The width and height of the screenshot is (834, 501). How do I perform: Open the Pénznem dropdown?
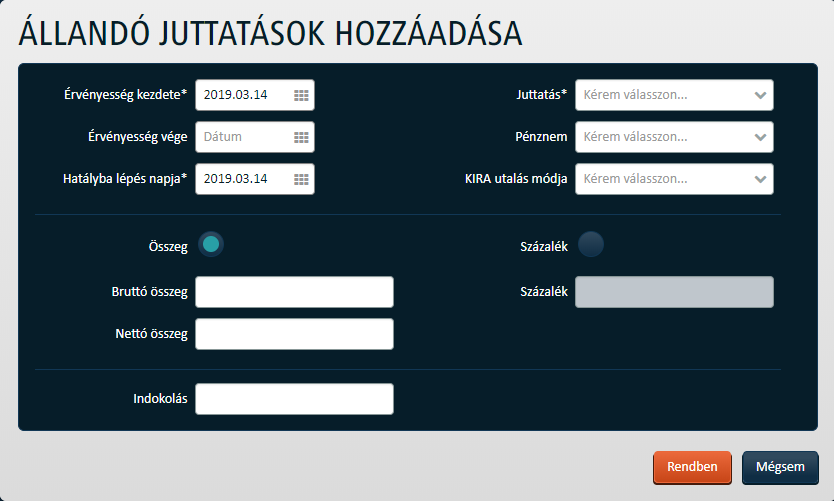pyautogui.click(x=674, y=137)
